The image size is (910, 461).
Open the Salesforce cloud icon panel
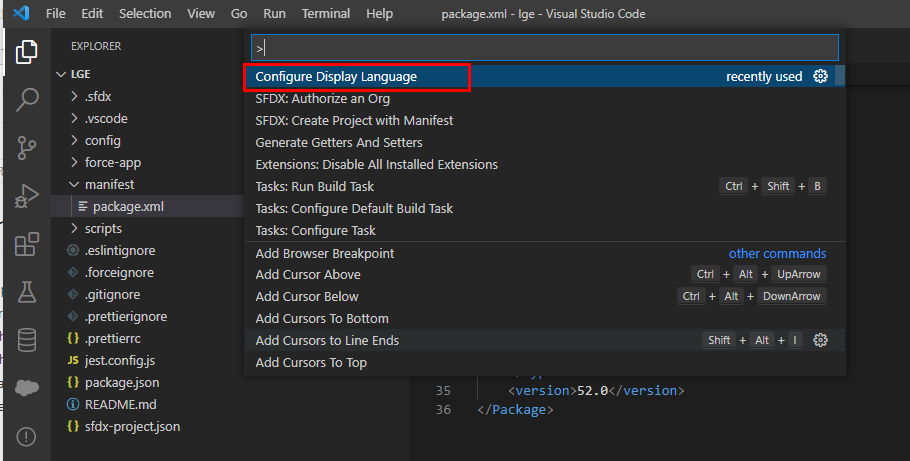(x=27, y=388)
